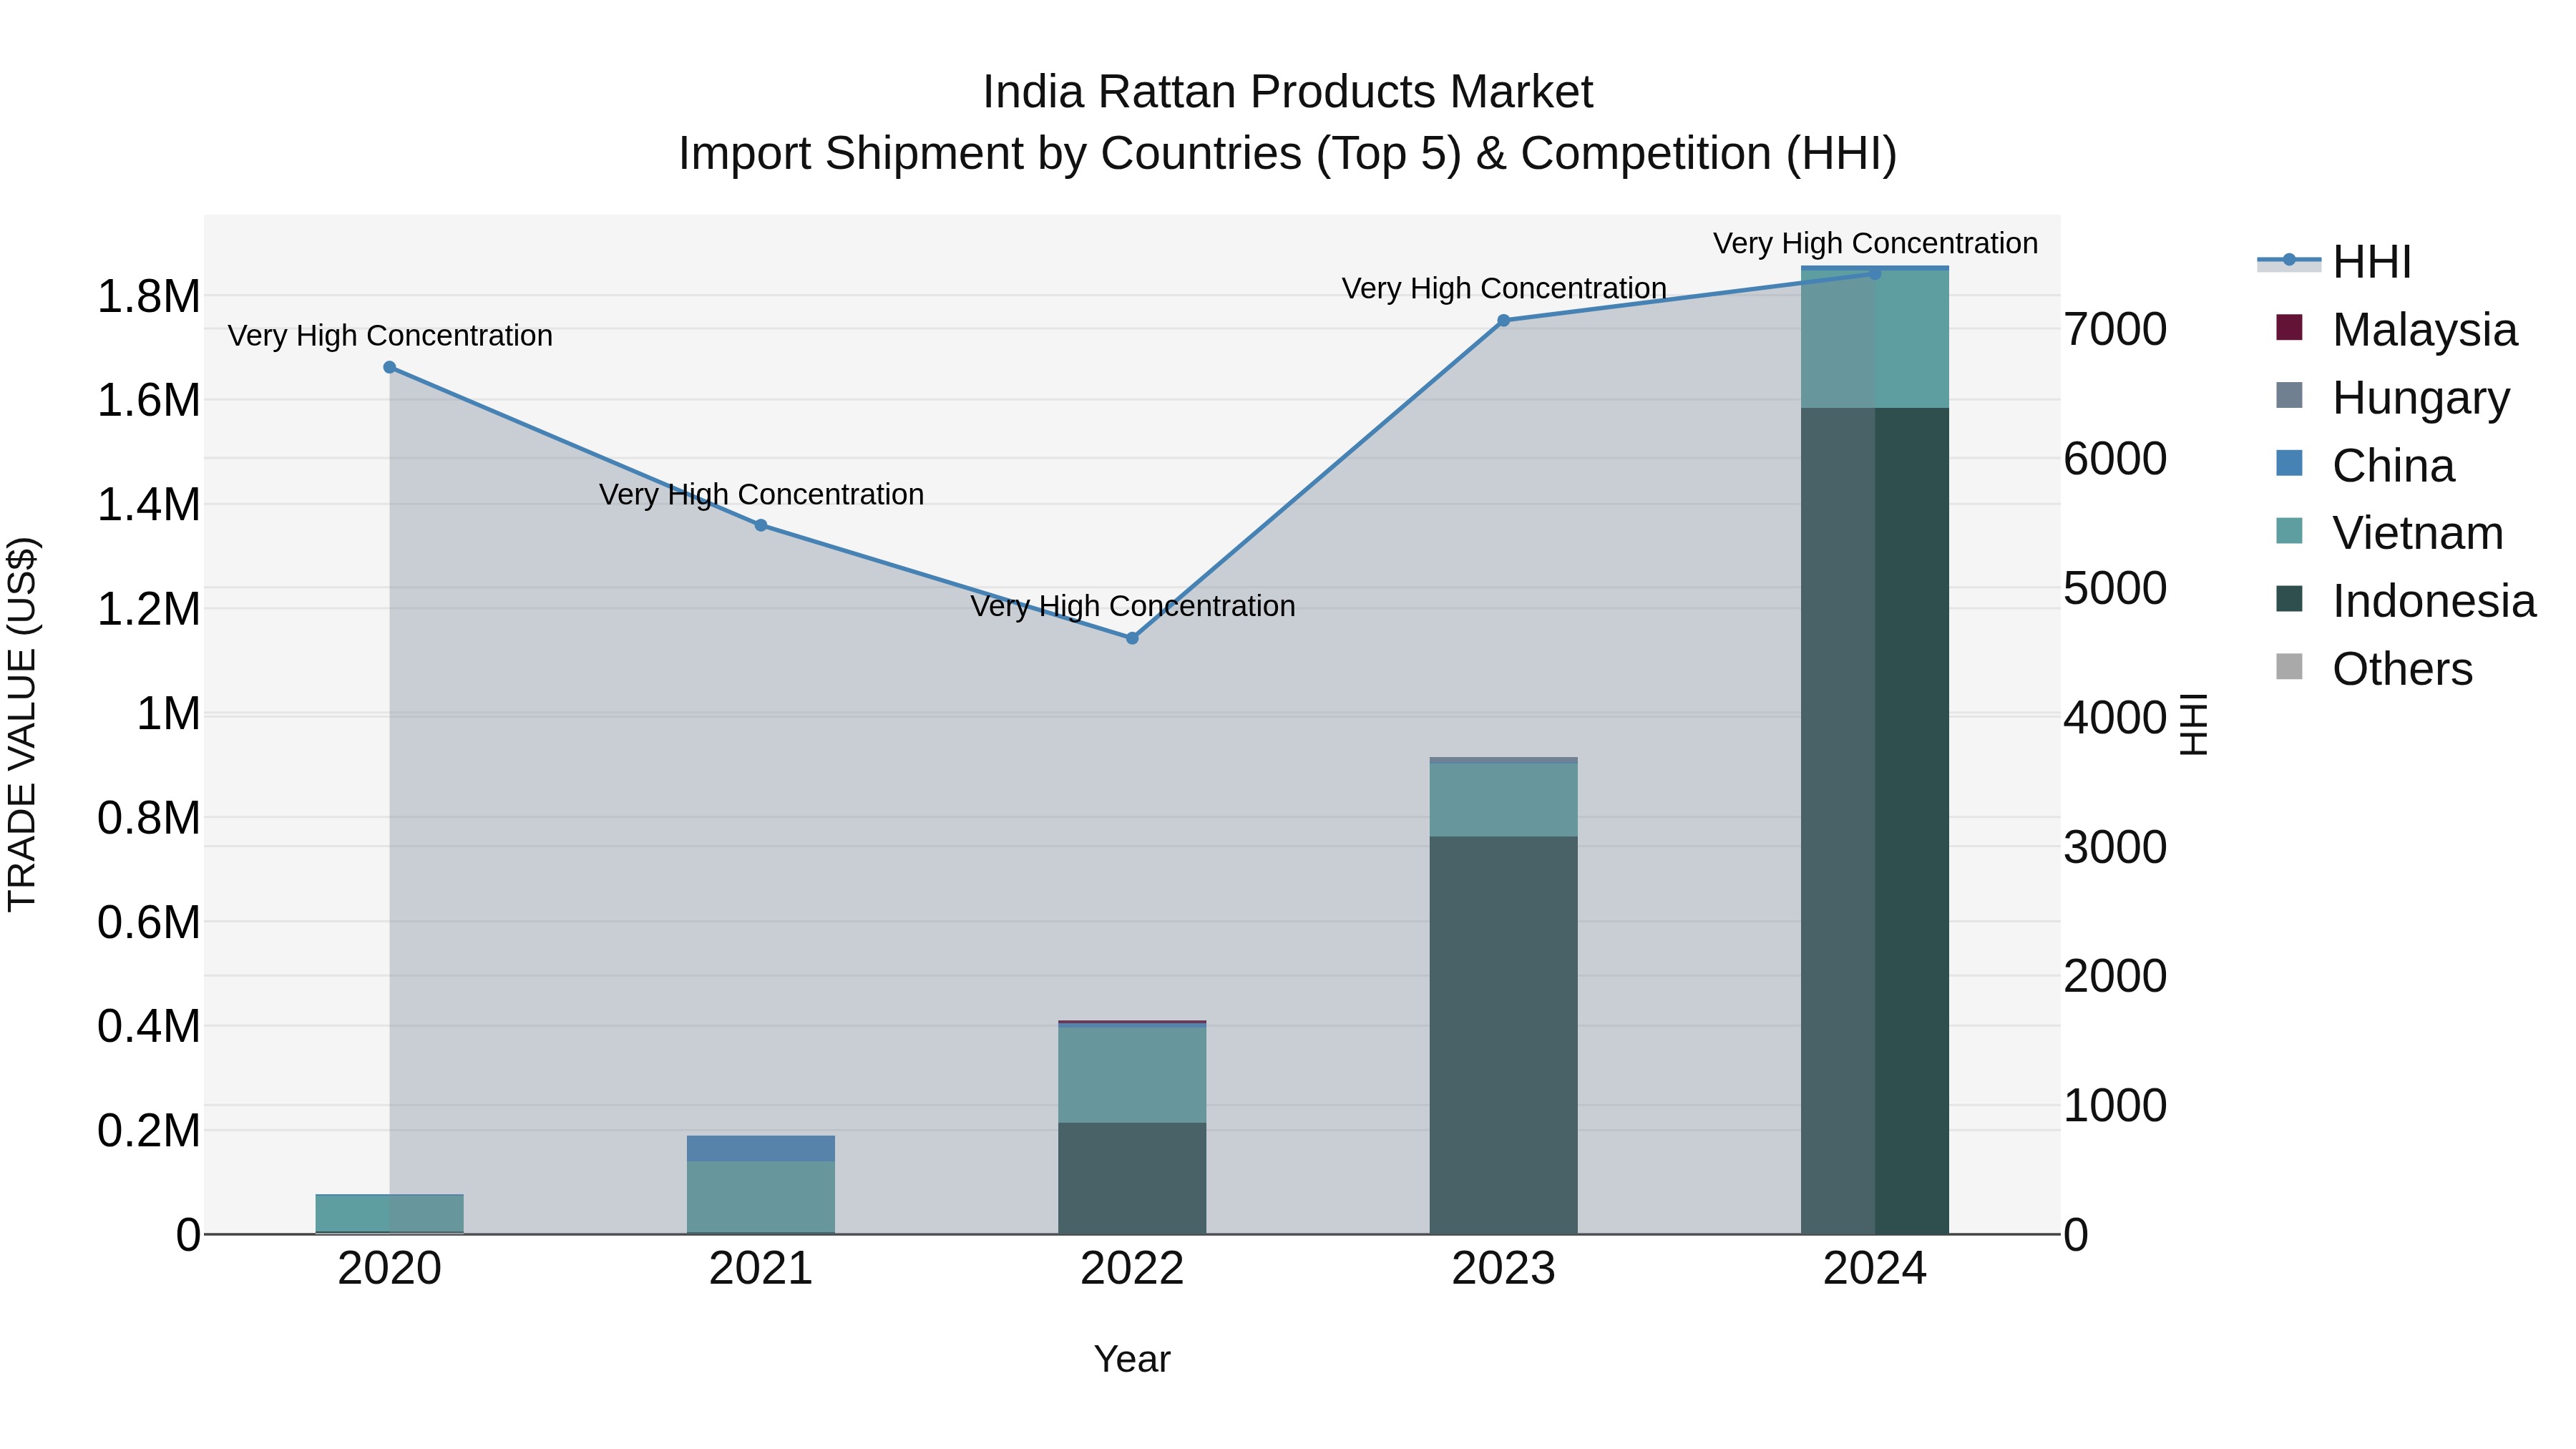Screen dimensions: 2576x1449
Task: Click the 1M y-axis tick label
Action: click(x=168, y=714)
